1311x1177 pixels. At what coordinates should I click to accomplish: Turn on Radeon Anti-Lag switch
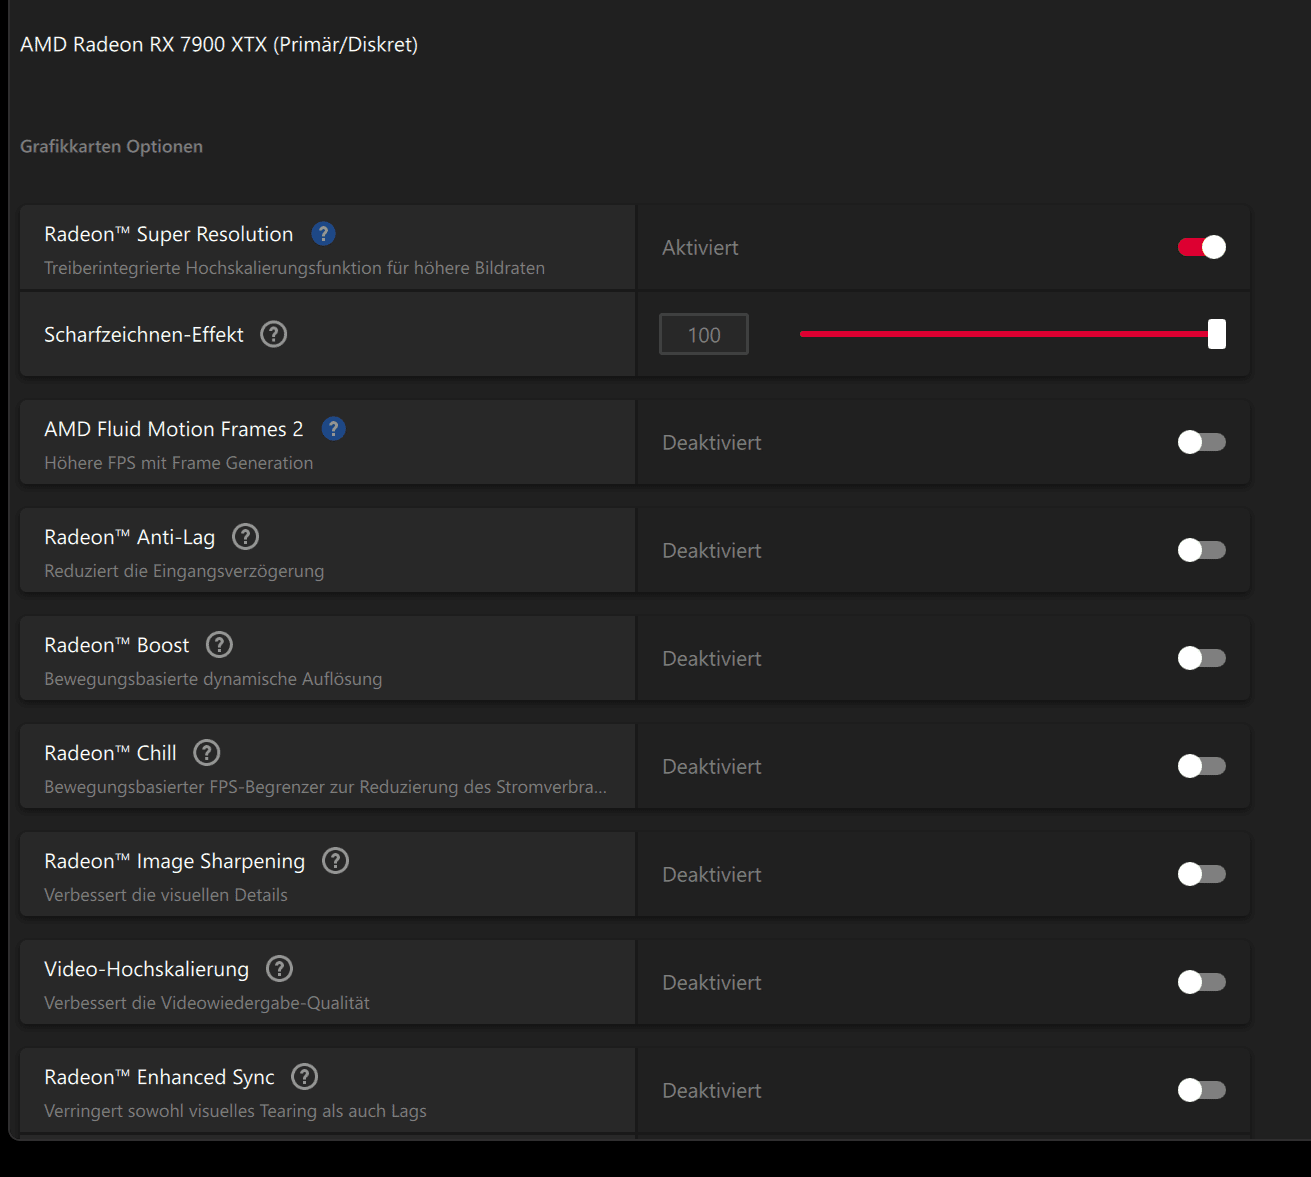[x=1202, y=550]
